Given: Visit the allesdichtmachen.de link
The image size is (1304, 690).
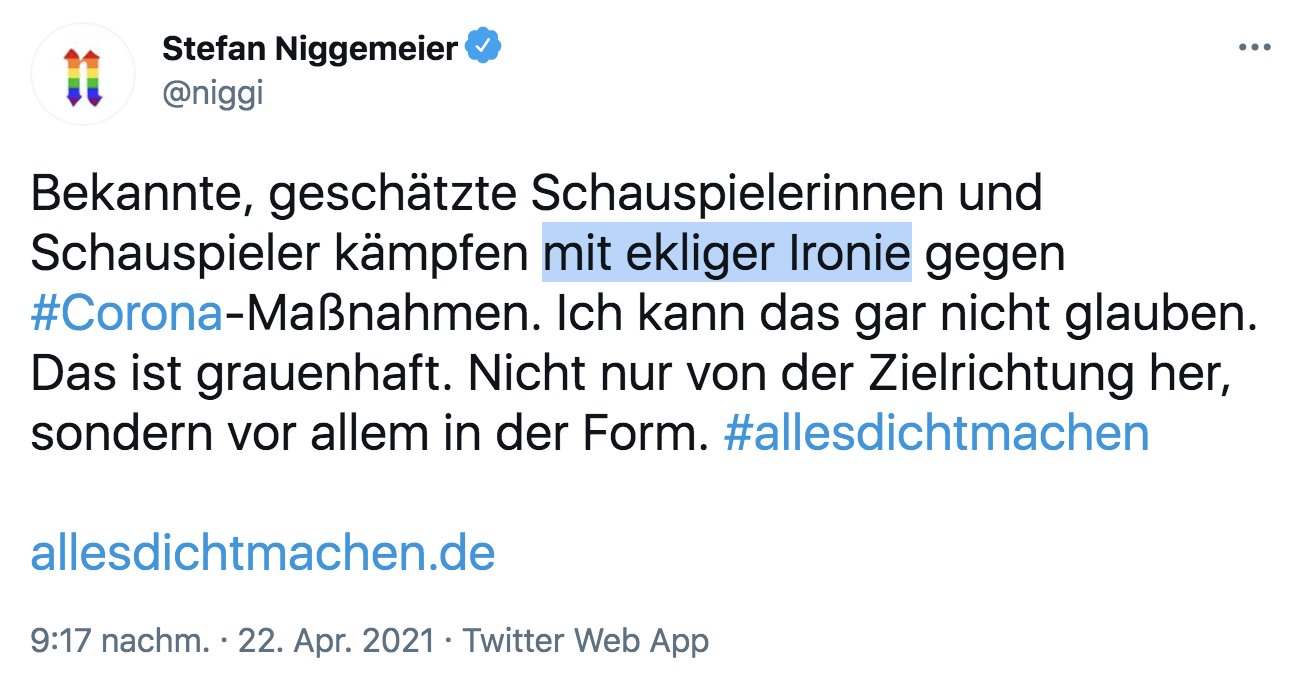Looking at the screenshot, I should (x=263, y=552).
